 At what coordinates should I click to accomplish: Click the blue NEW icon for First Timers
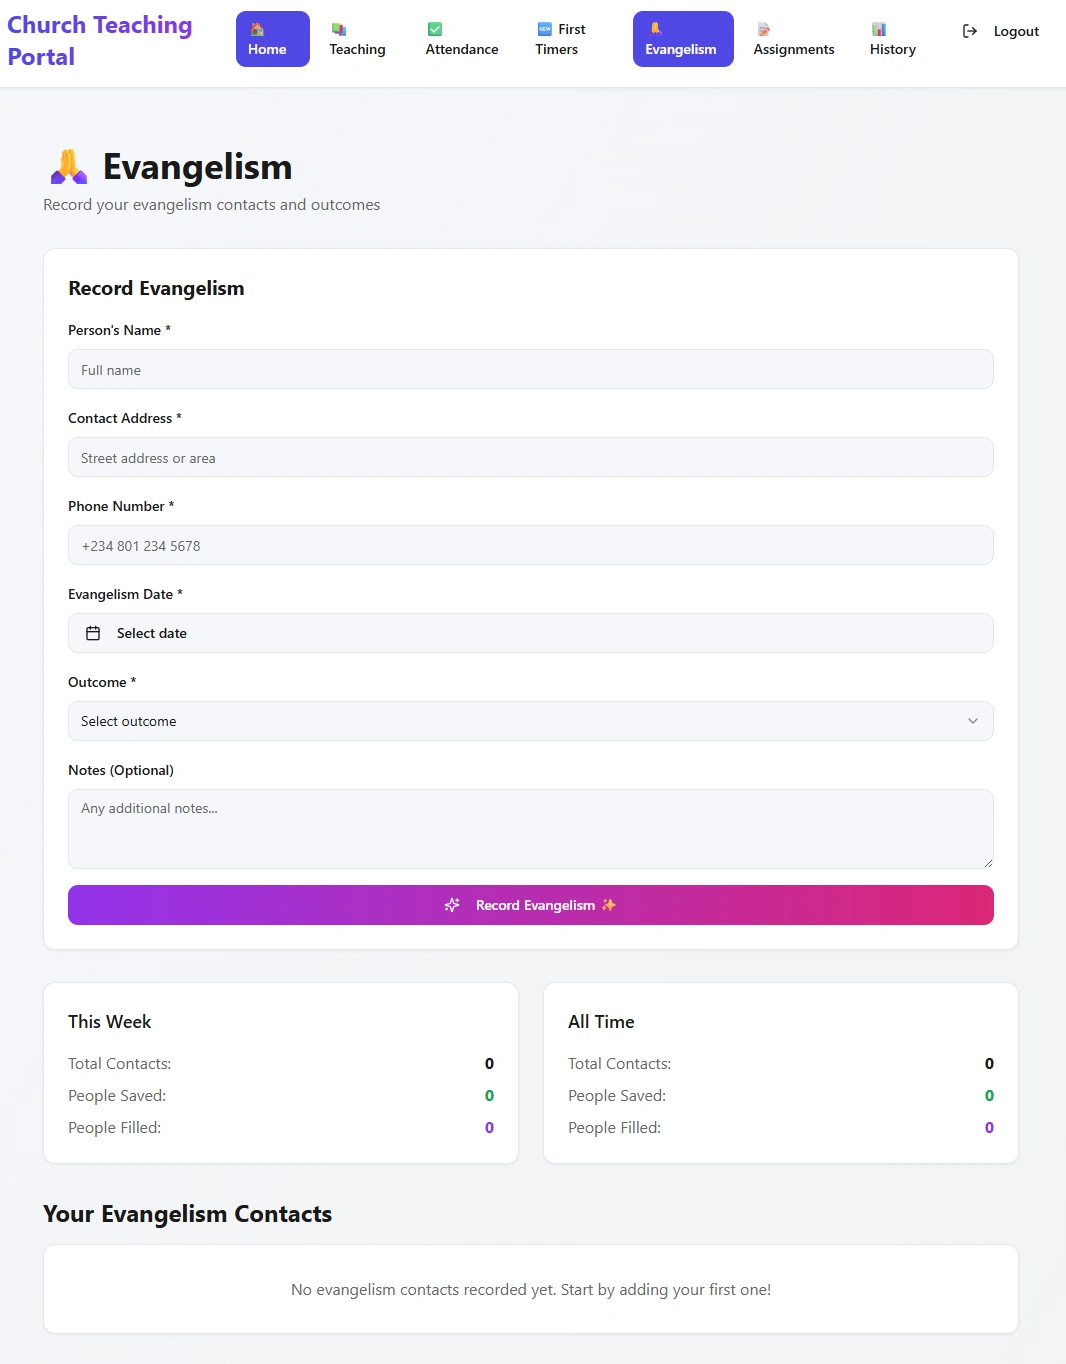coord(545,30)
